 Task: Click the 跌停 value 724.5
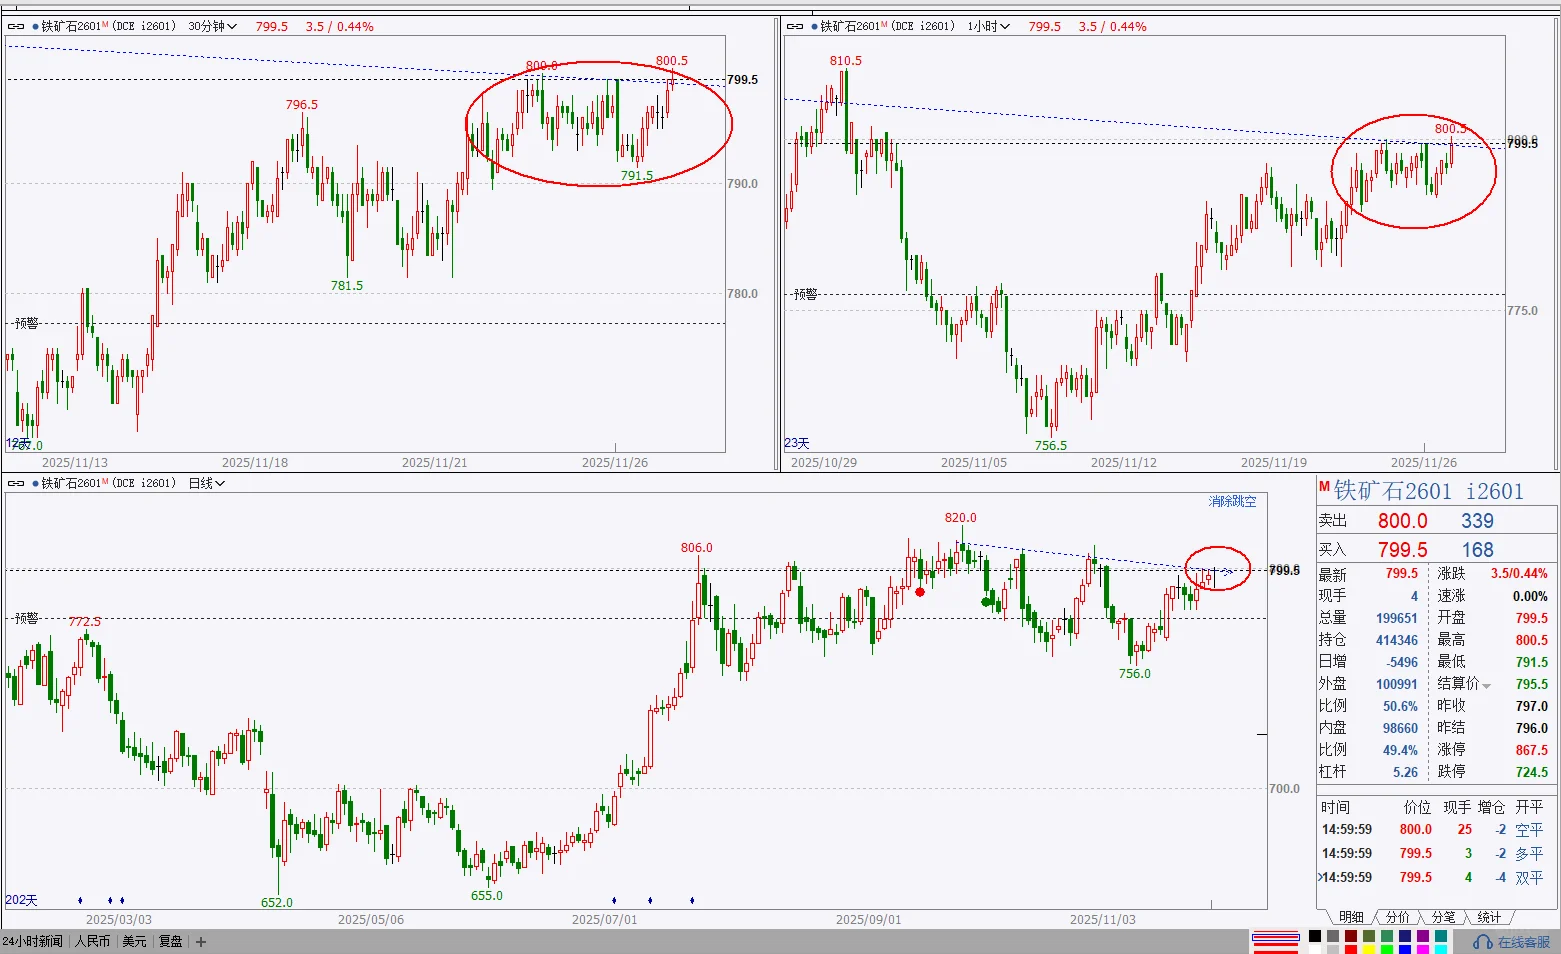(x=1531, y=773)
